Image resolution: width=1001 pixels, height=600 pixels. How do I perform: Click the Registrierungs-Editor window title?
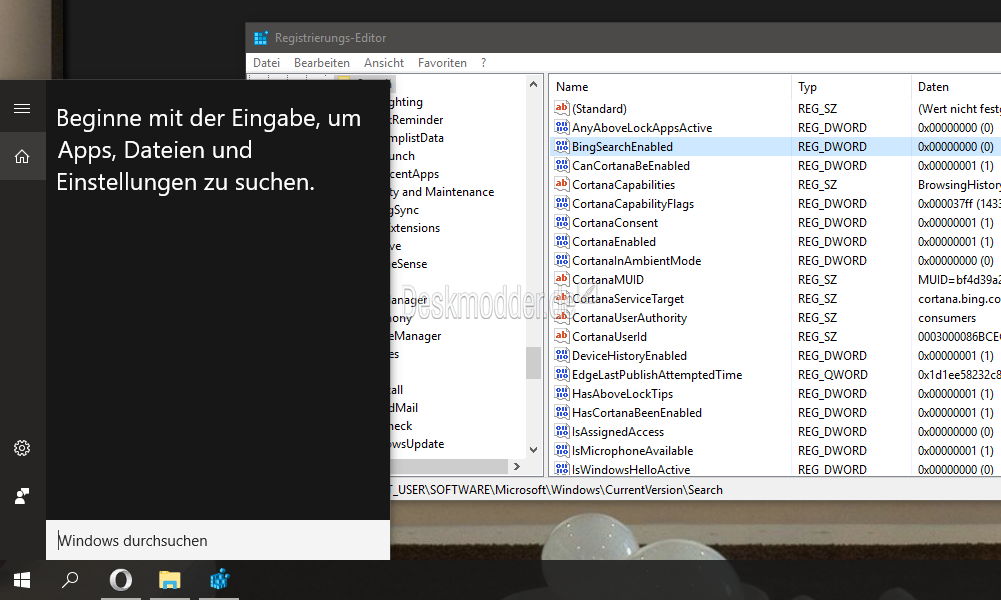pyautogui.click(x=330, y=38)
